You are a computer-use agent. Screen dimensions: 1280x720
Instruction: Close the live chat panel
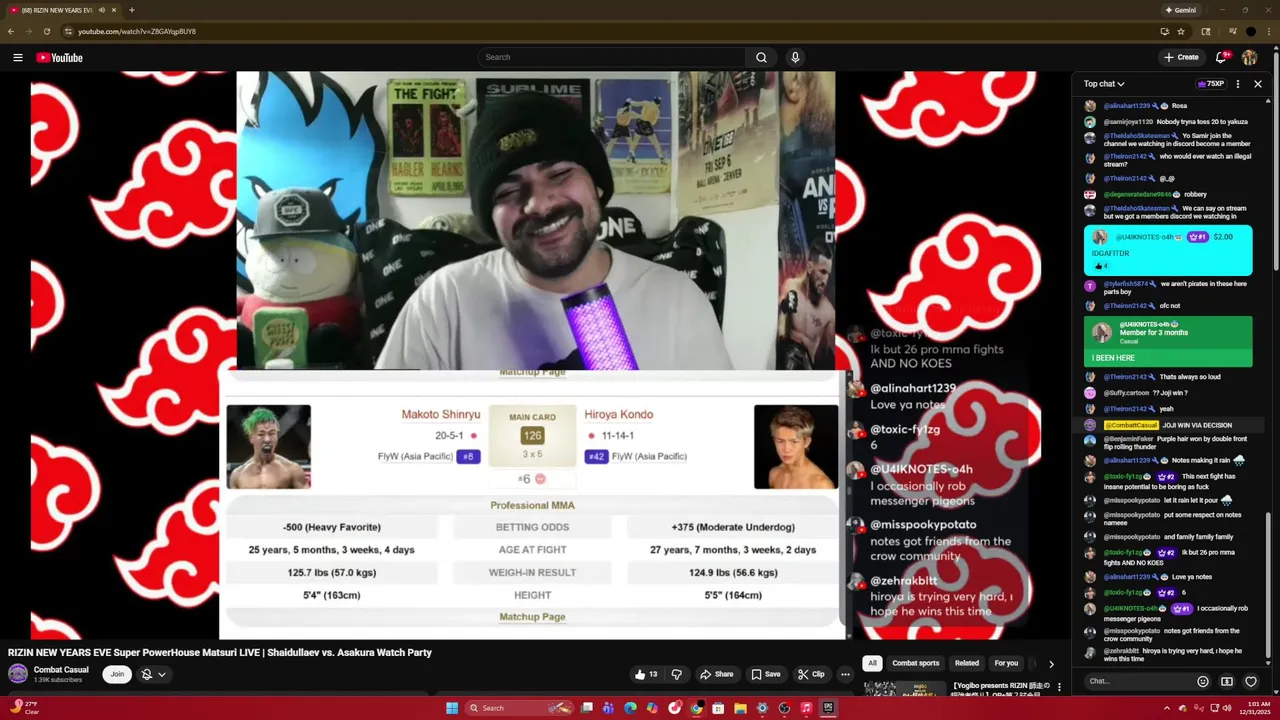click(1258, 84)
